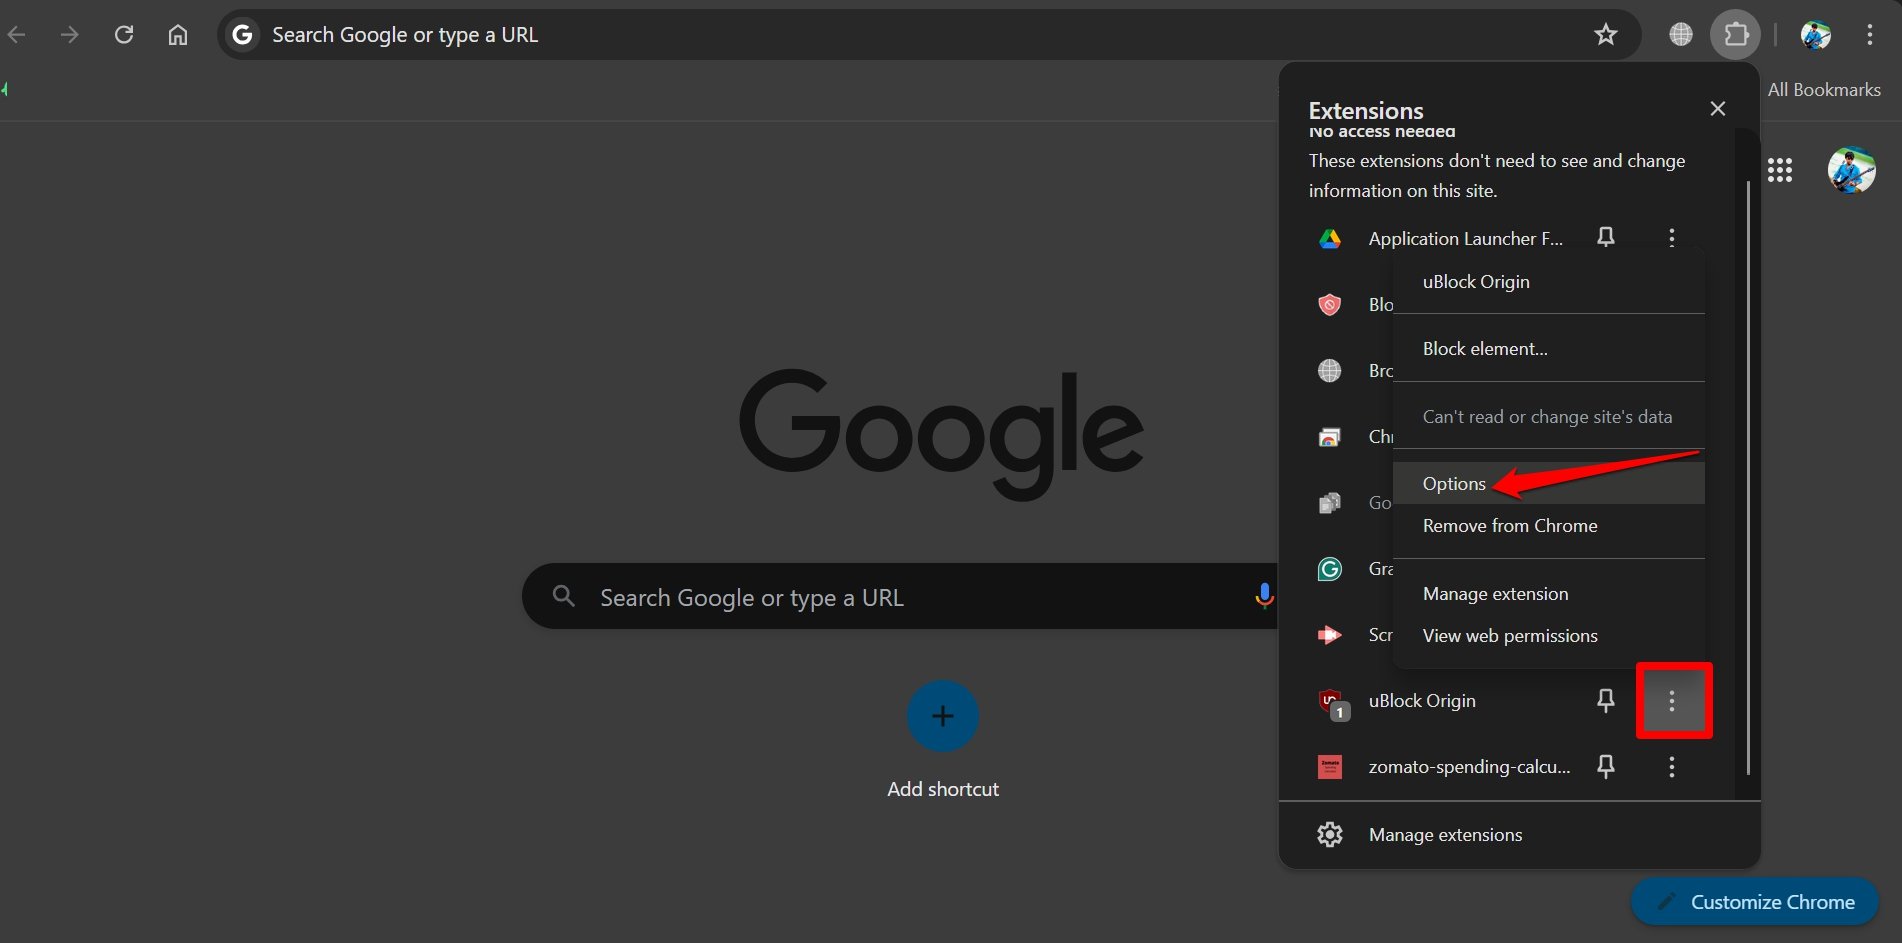Select View web permissions
The height and width of the screenshot is (943, 1902).
(1549, 636)
